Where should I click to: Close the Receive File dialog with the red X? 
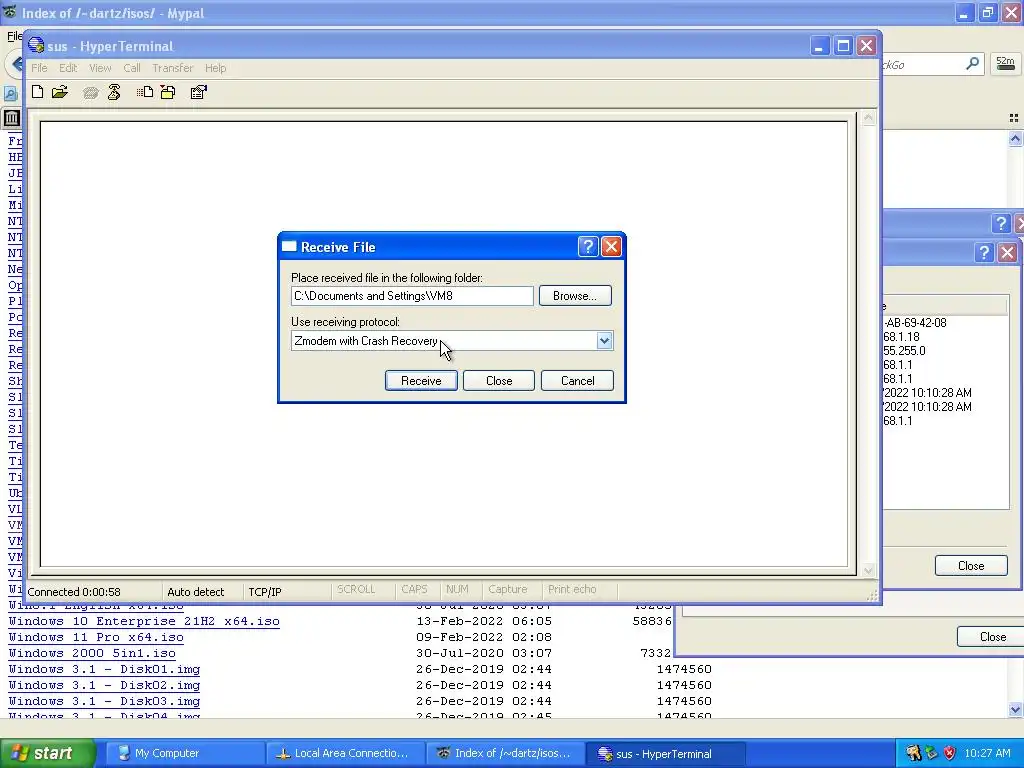[611, 247]
